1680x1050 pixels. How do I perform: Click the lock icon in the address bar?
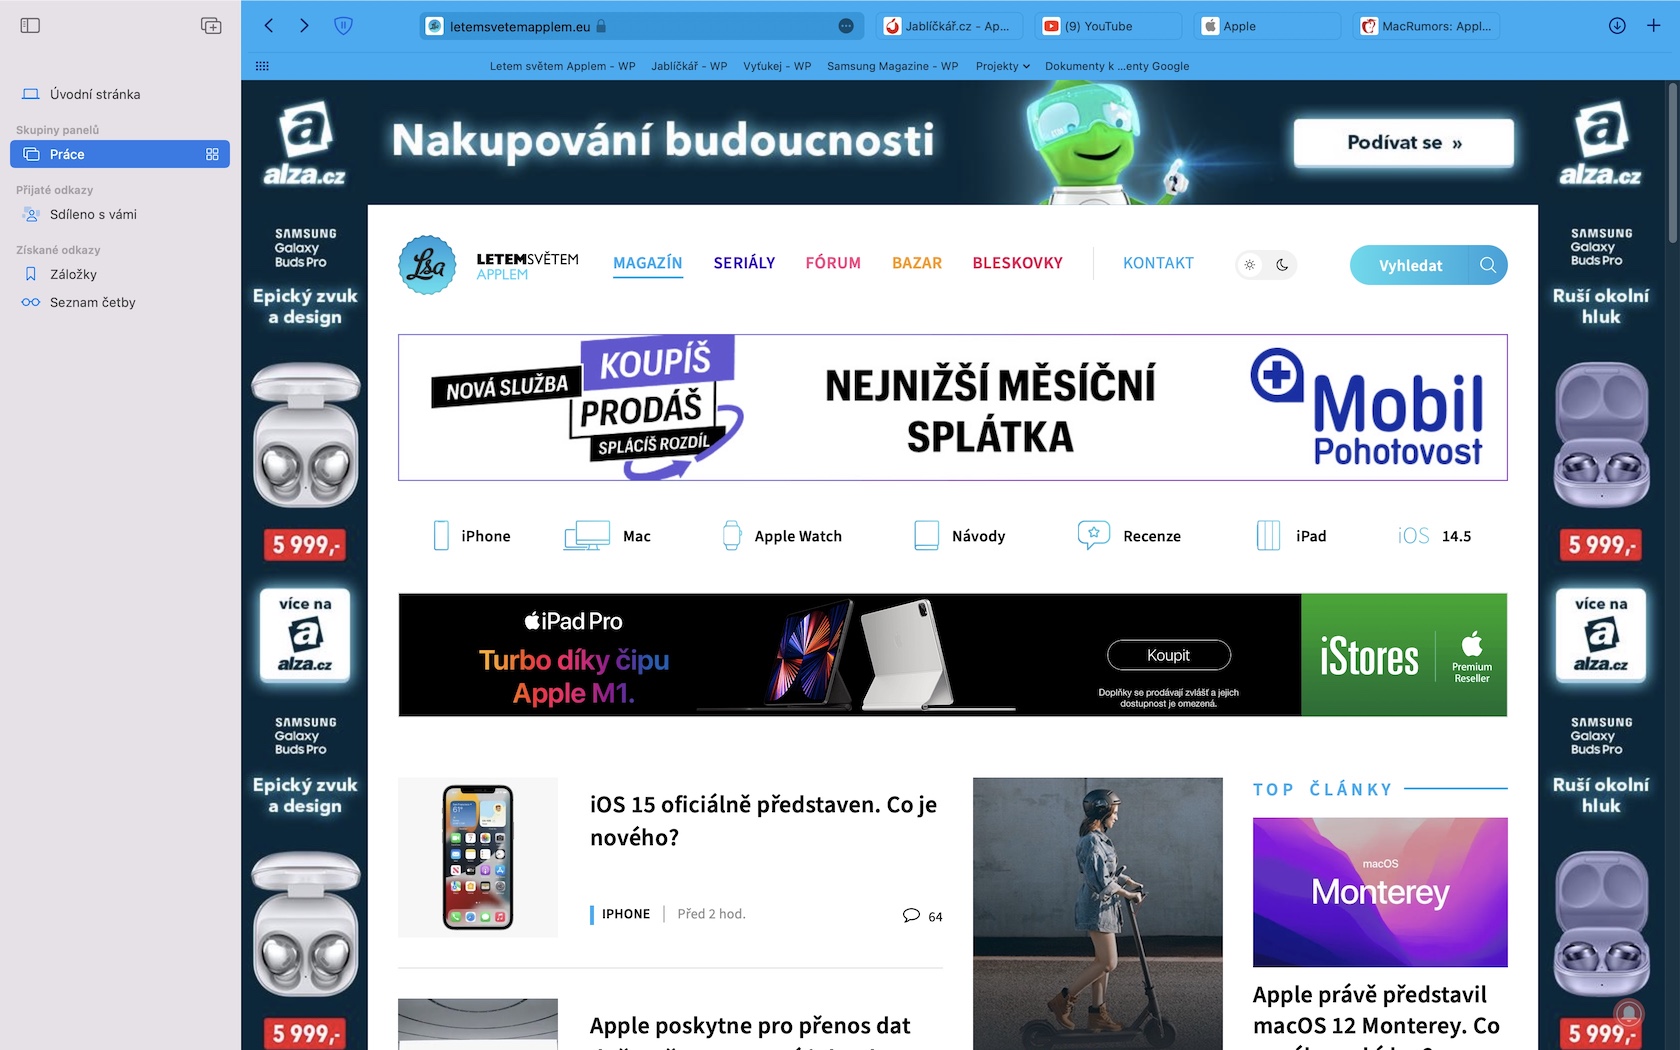pyautogui.click(x=601, y=26)
